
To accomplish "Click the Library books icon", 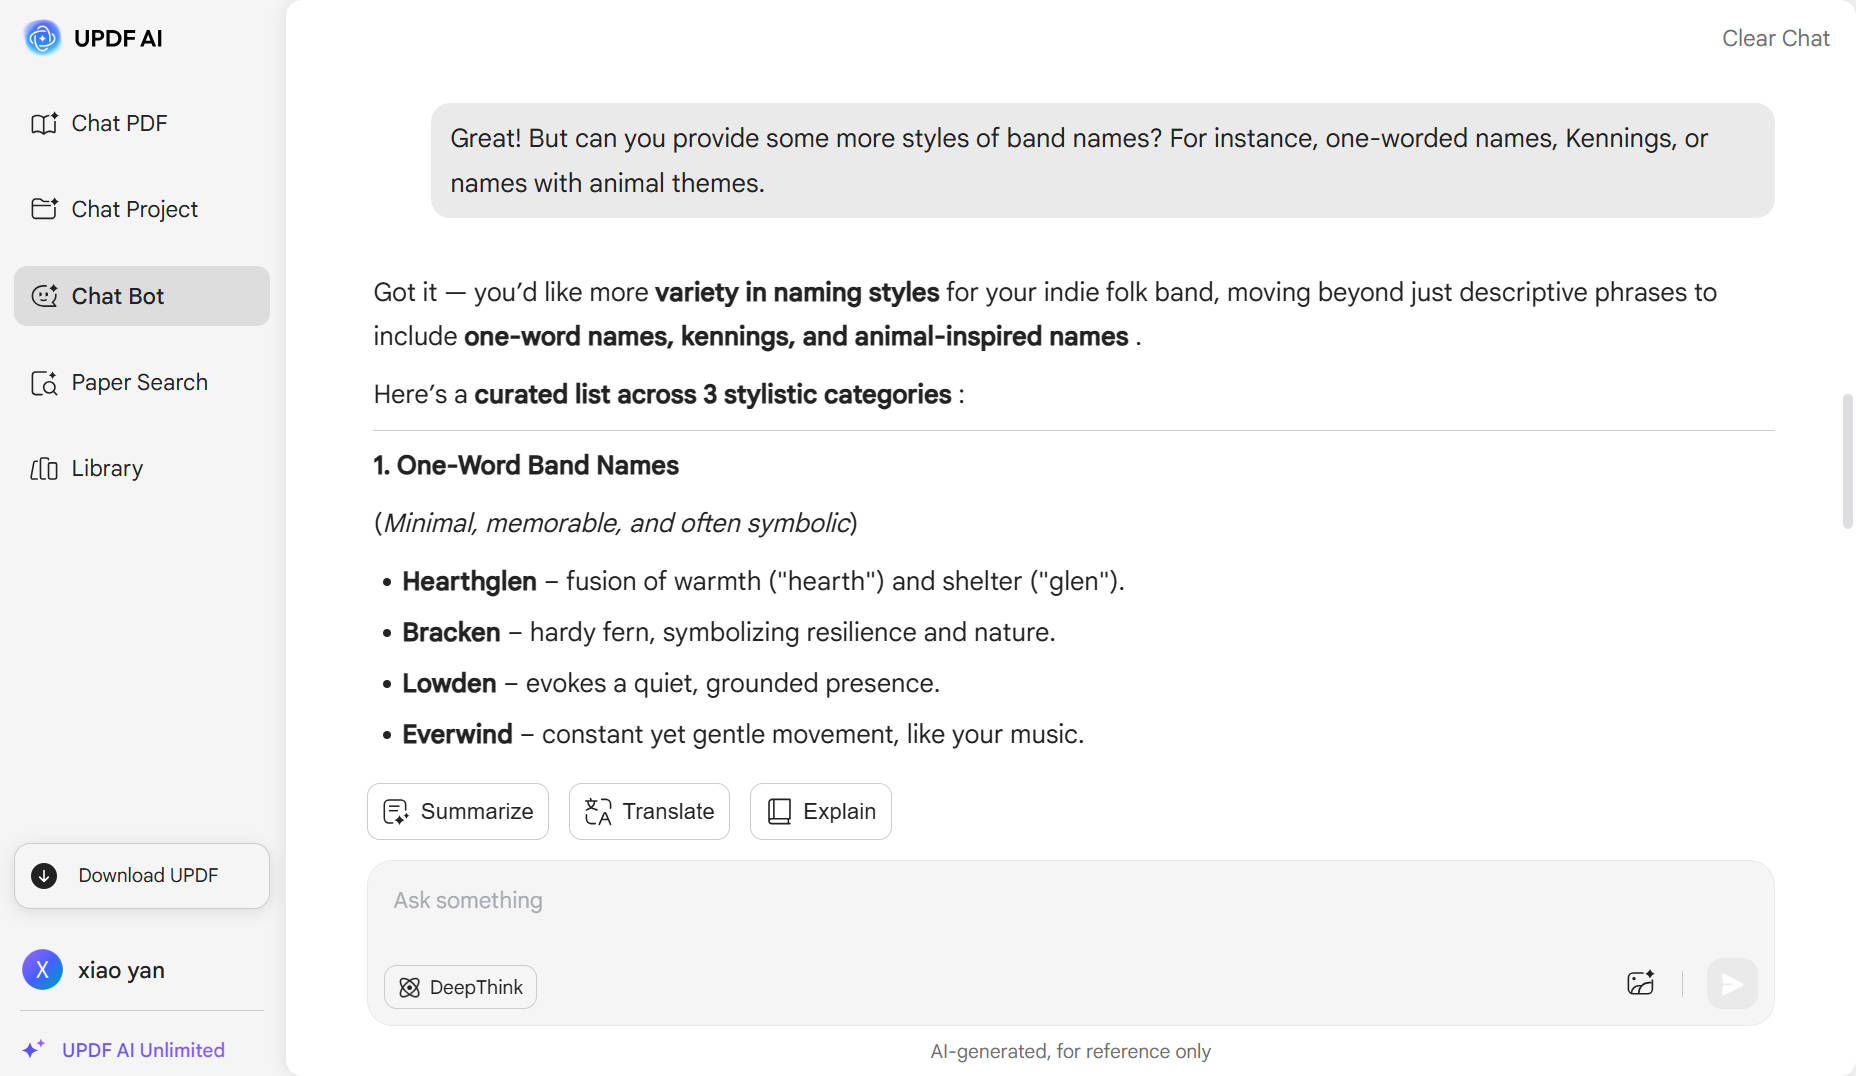I will pyautogui.click(x=44, y=469).
